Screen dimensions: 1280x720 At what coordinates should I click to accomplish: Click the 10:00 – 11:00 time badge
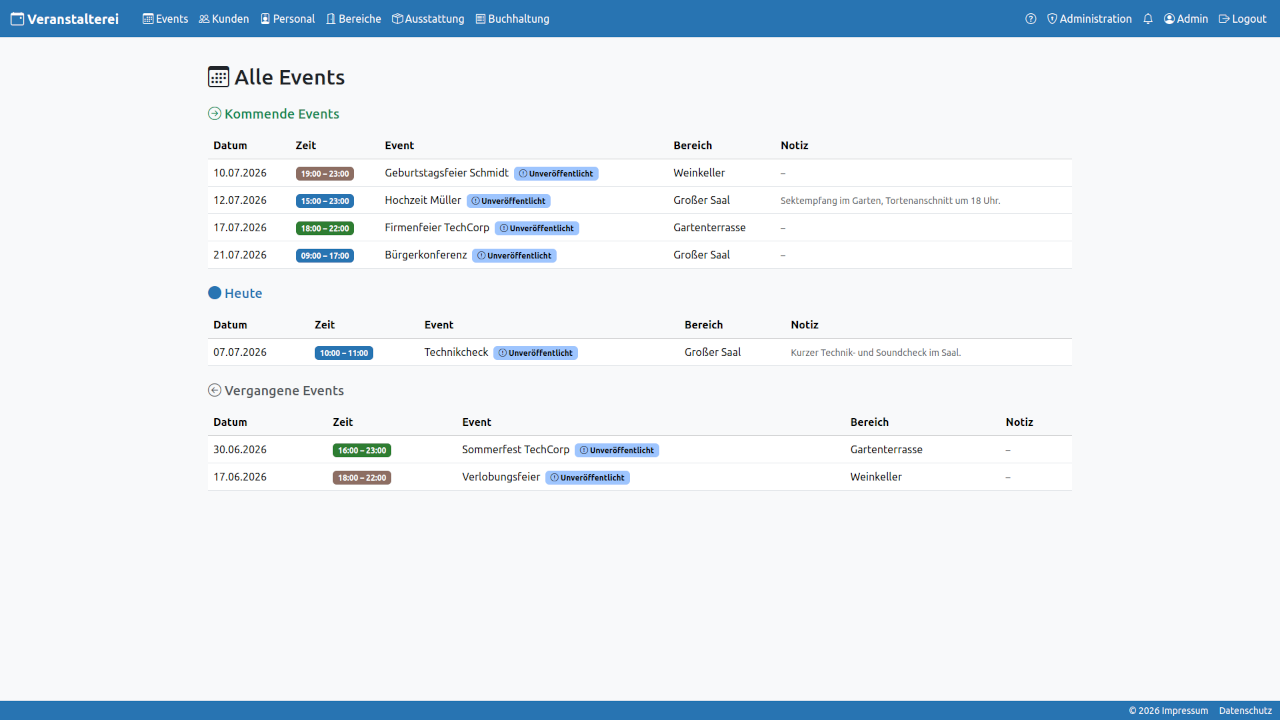(x=344, y=353)
